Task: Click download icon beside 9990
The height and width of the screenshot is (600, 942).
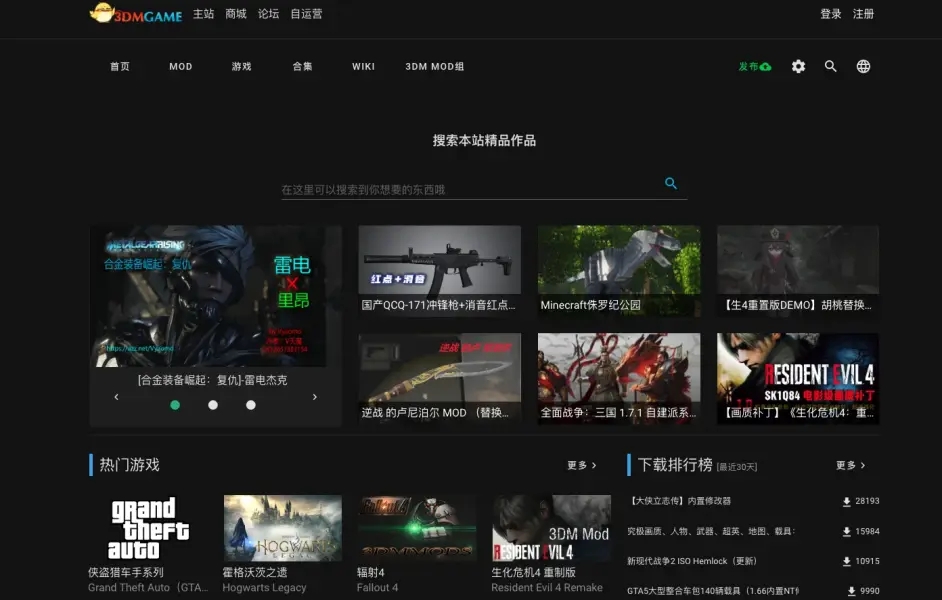Action: [851, 592]
